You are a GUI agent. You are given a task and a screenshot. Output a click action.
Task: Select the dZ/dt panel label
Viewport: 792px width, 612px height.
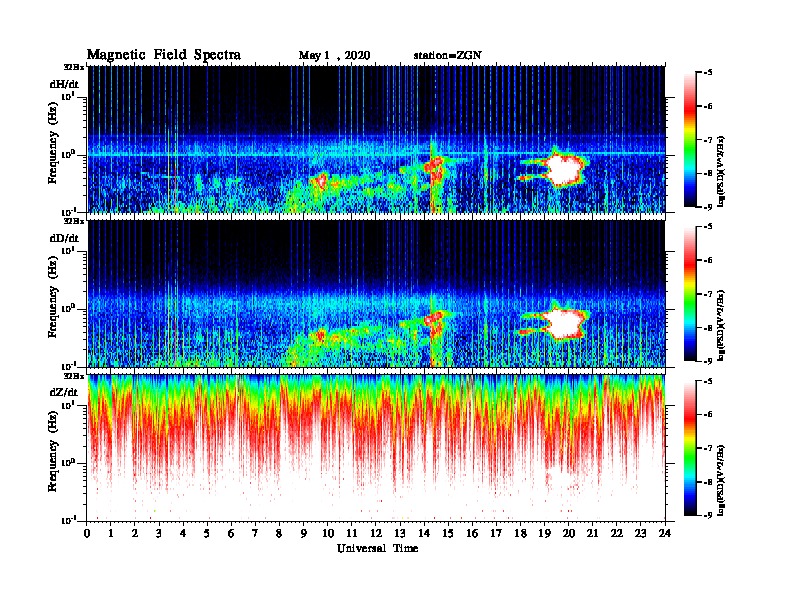(64, 392)
